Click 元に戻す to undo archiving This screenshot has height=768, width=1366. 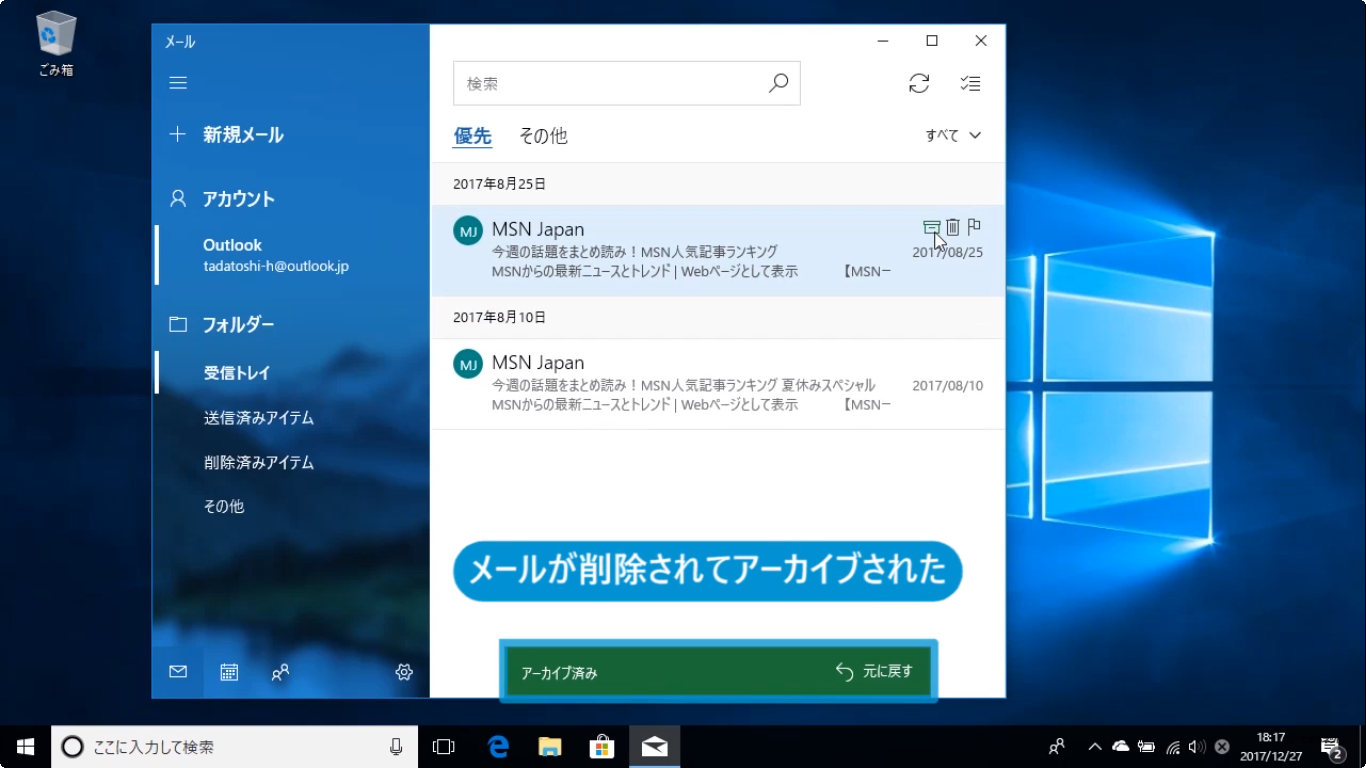[x=874, y=672]
